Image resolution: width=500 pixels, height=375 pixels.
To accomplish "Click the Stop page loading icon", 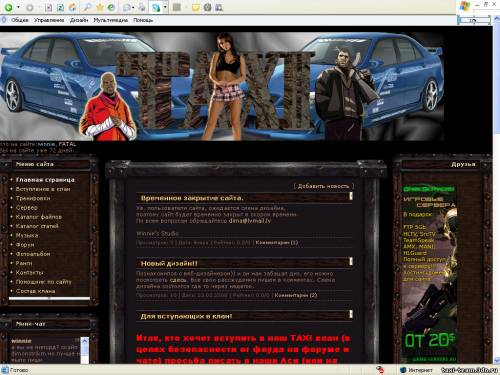I will (x=48, y=7).
